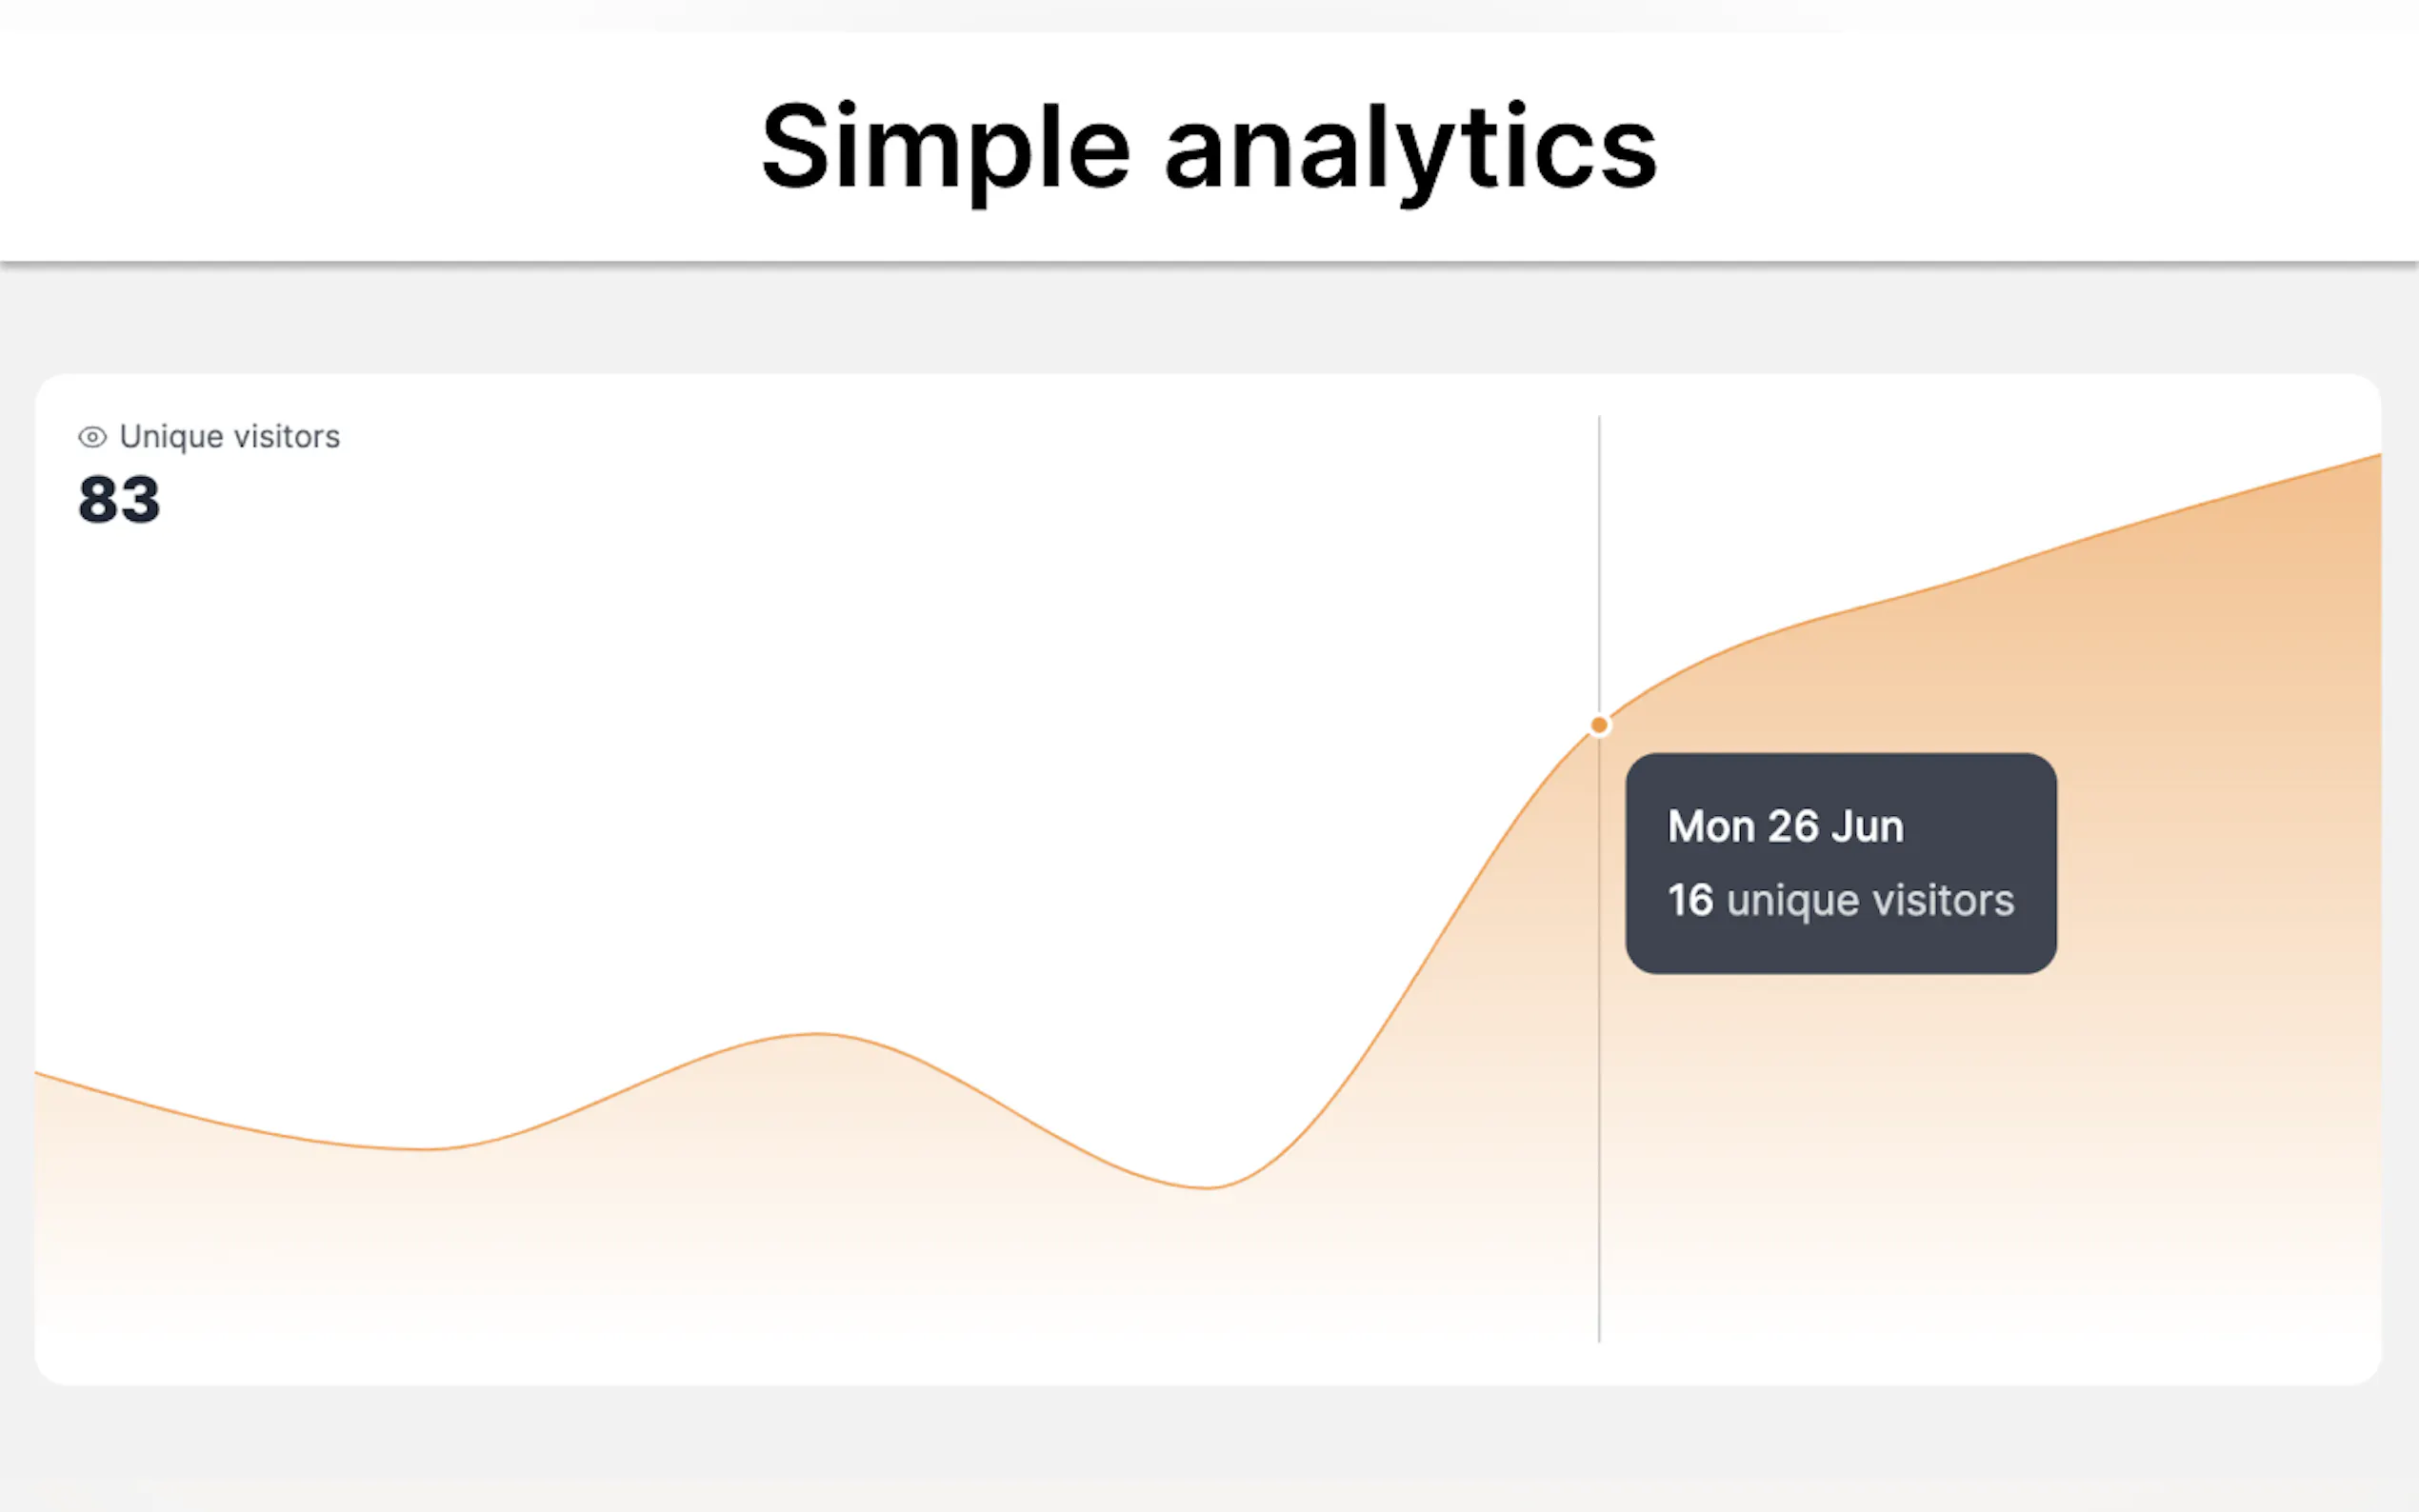
Task: Click the first shallow dip of the curve
Action: (425, 1148)
